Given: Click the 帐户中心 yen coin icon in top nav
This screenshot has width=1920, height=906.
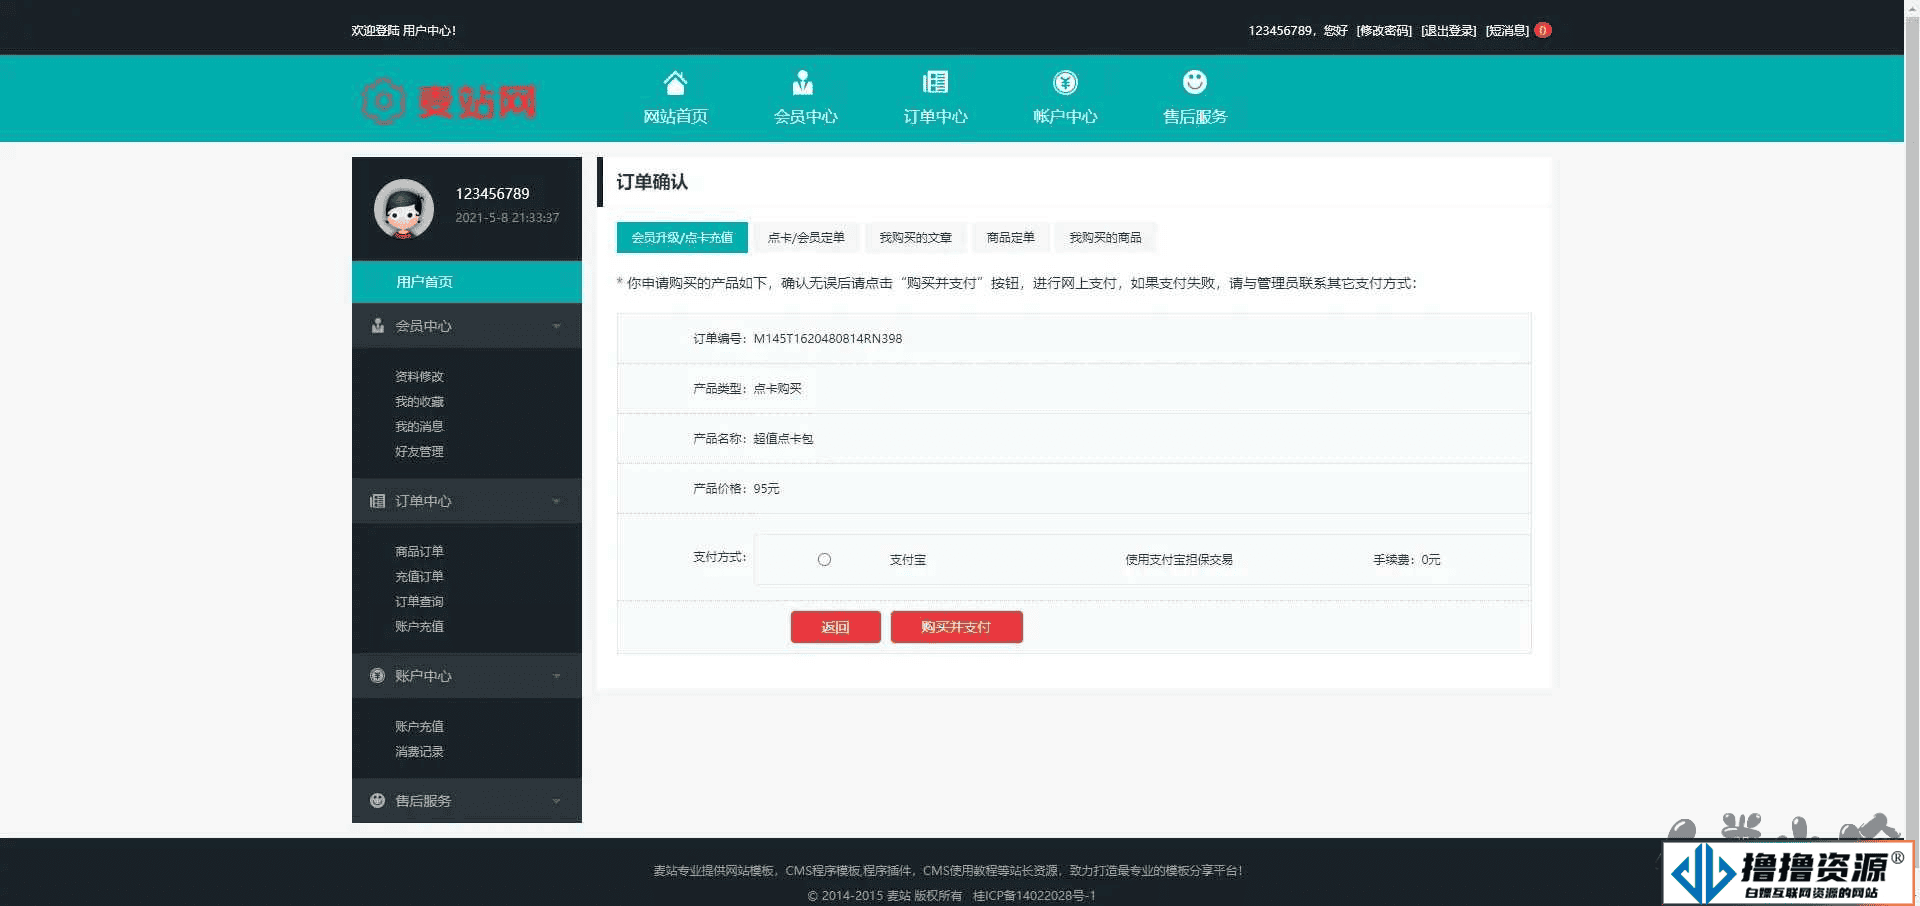Looking at the screenshot, I should 1065,82.
